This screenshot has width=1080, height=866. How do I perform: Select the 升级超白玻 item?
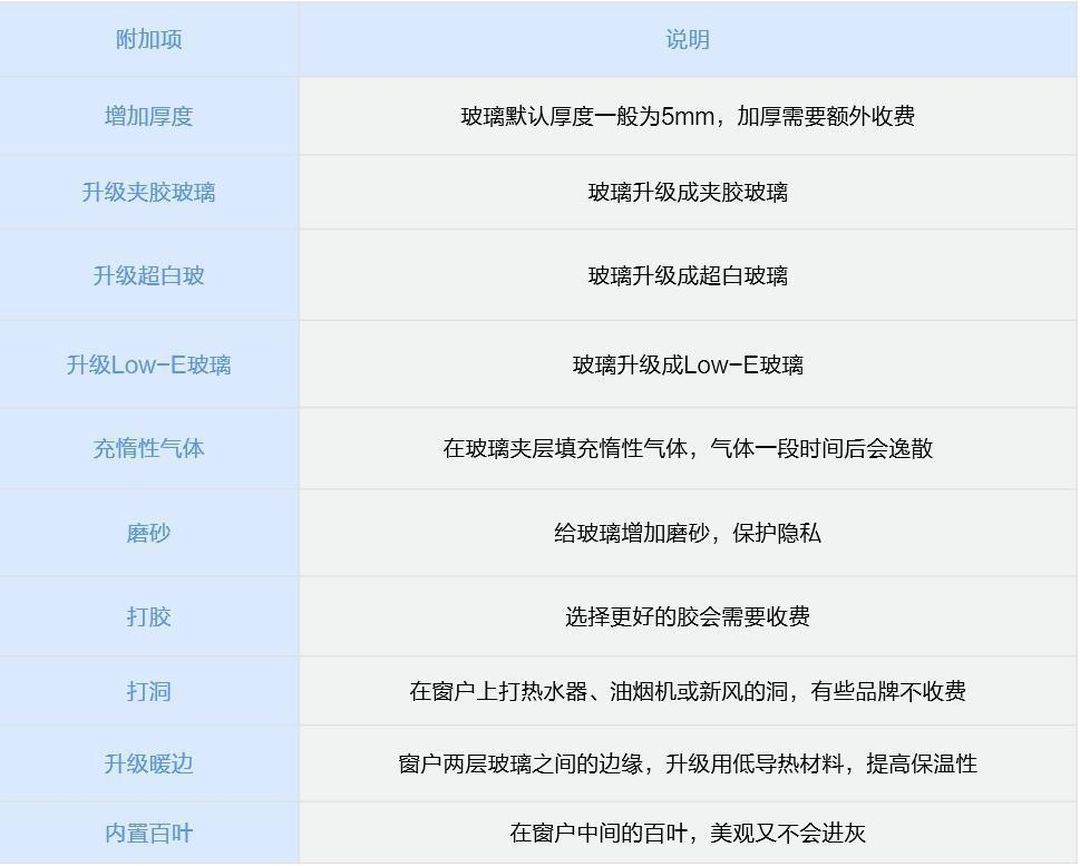[x=148, y=275]
